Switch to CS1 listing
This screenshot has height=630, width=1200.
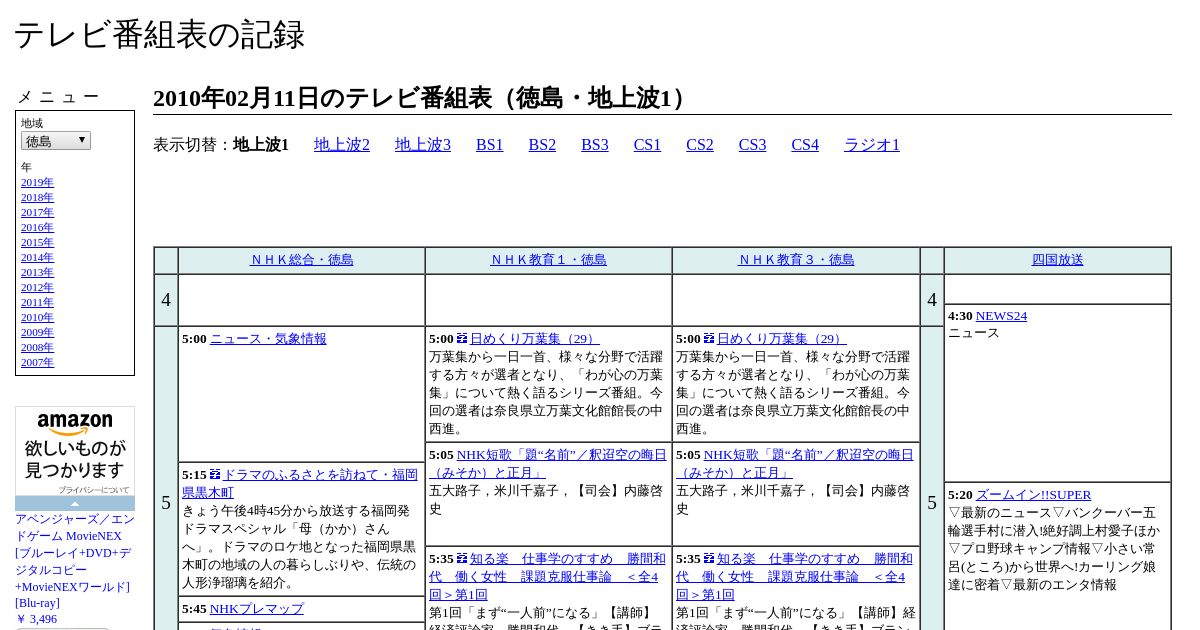click(647, 145)
